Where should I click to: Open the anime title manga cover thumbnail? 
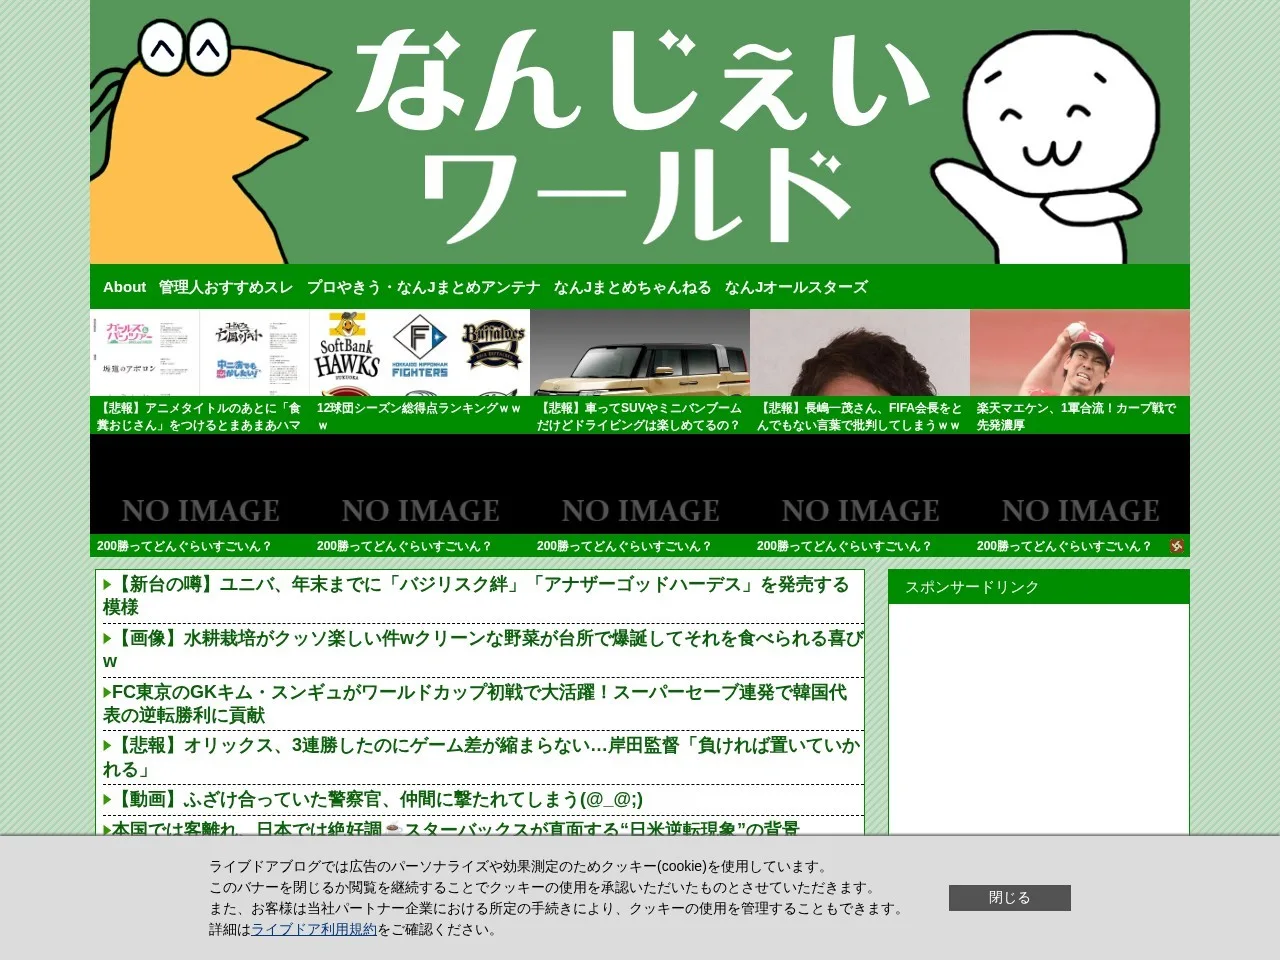pyautogui.click(x=200, y=353)
